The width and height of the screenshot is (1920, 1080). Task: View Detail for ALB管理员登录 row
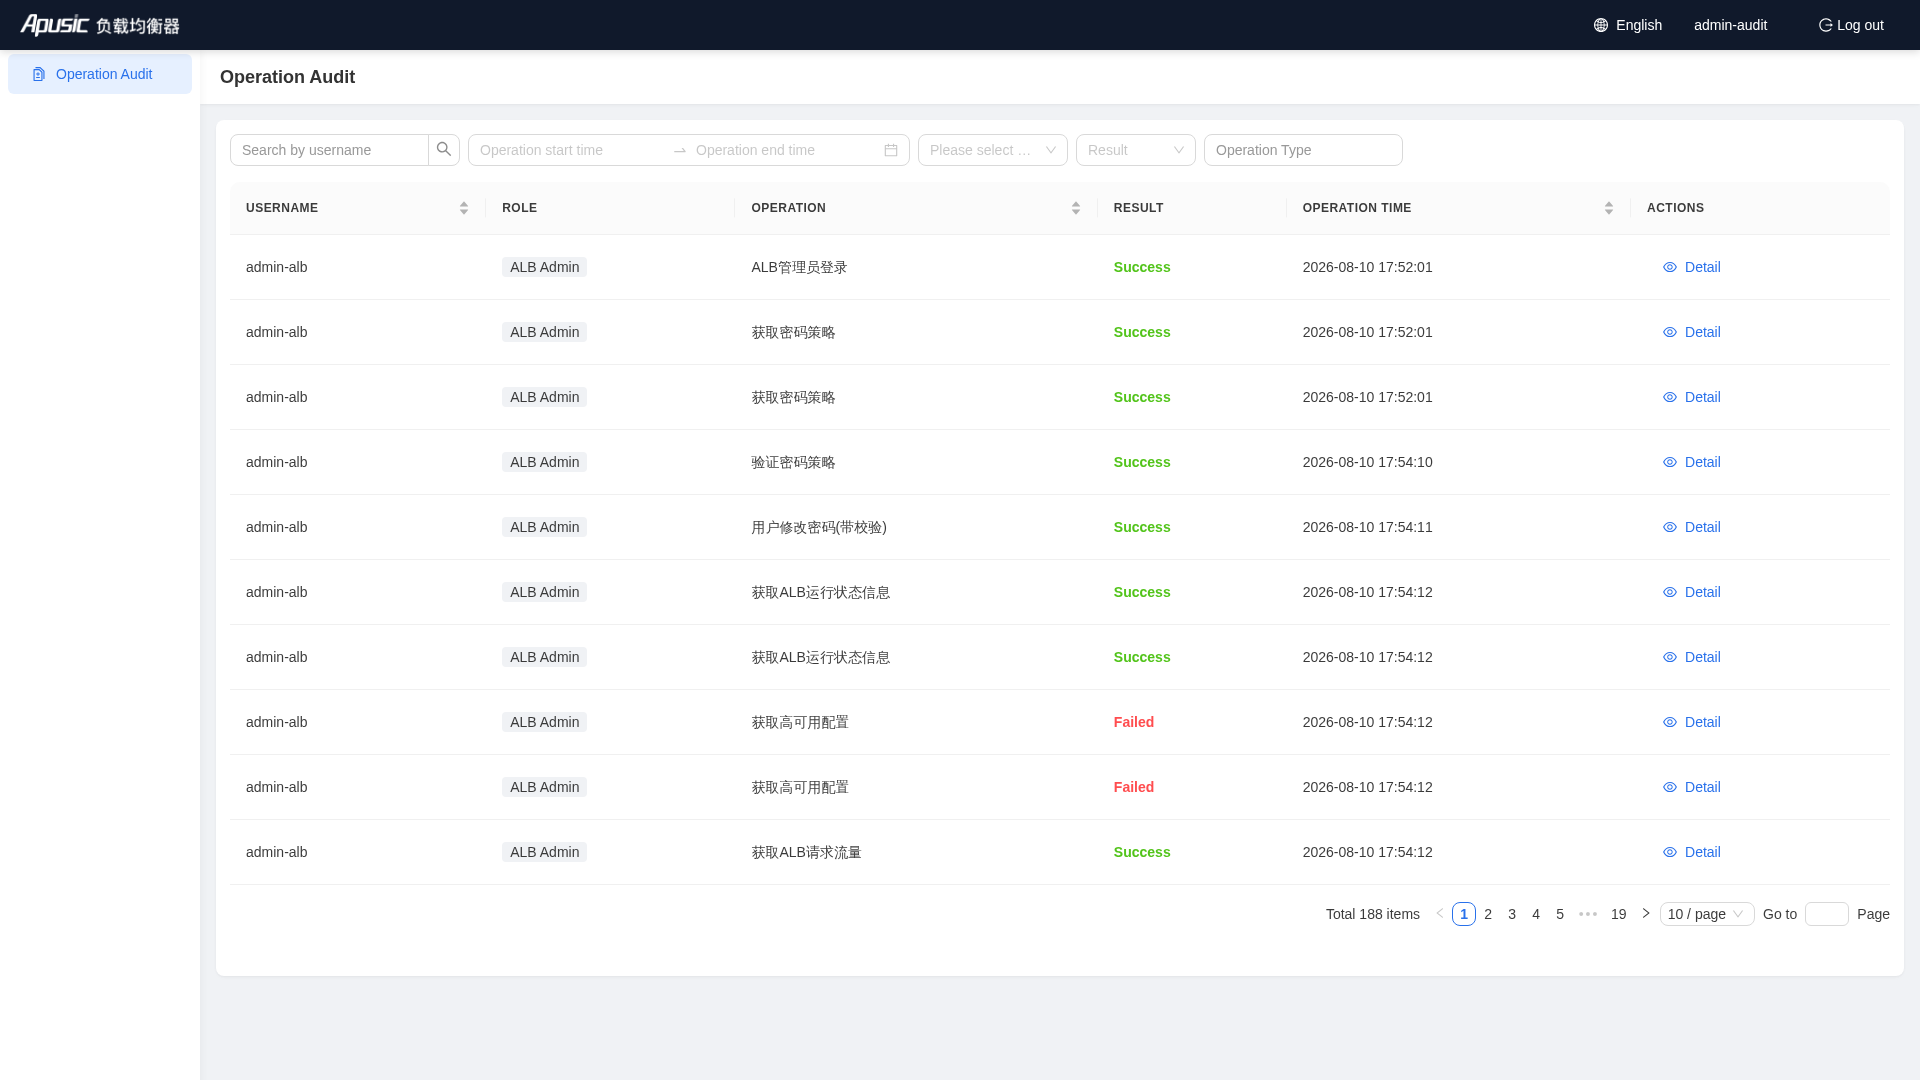[1692, 267]
